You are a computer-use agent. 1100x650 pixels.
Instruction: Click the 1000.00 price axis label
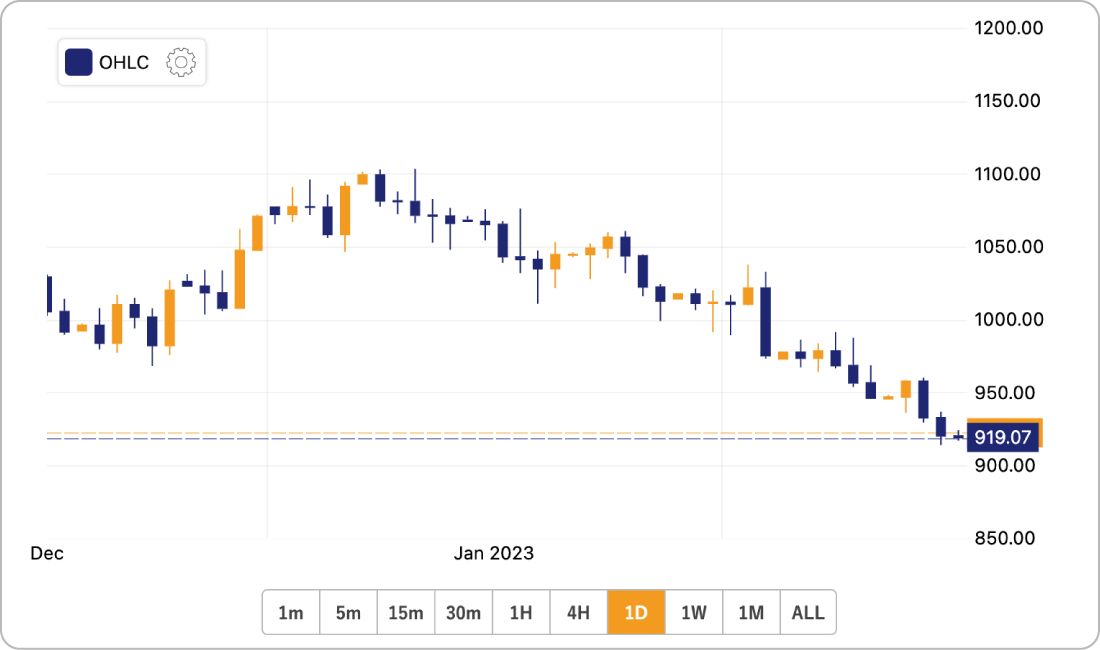pyautogui.click(x=1008, y=320)
